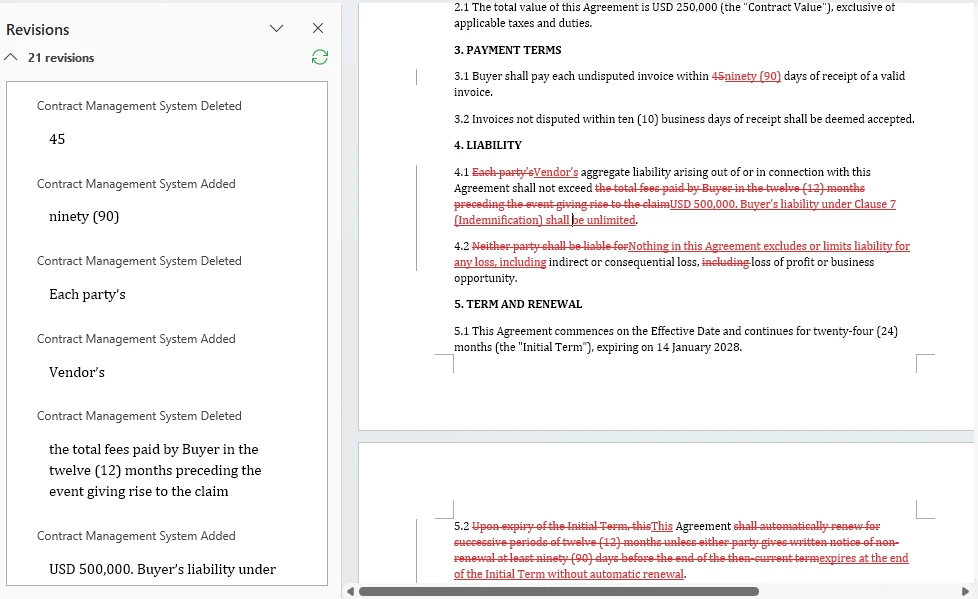The image size is (978, 599).
Task: Select the deleted 'total fees paid' revision
Action: [x=167, y=454]
